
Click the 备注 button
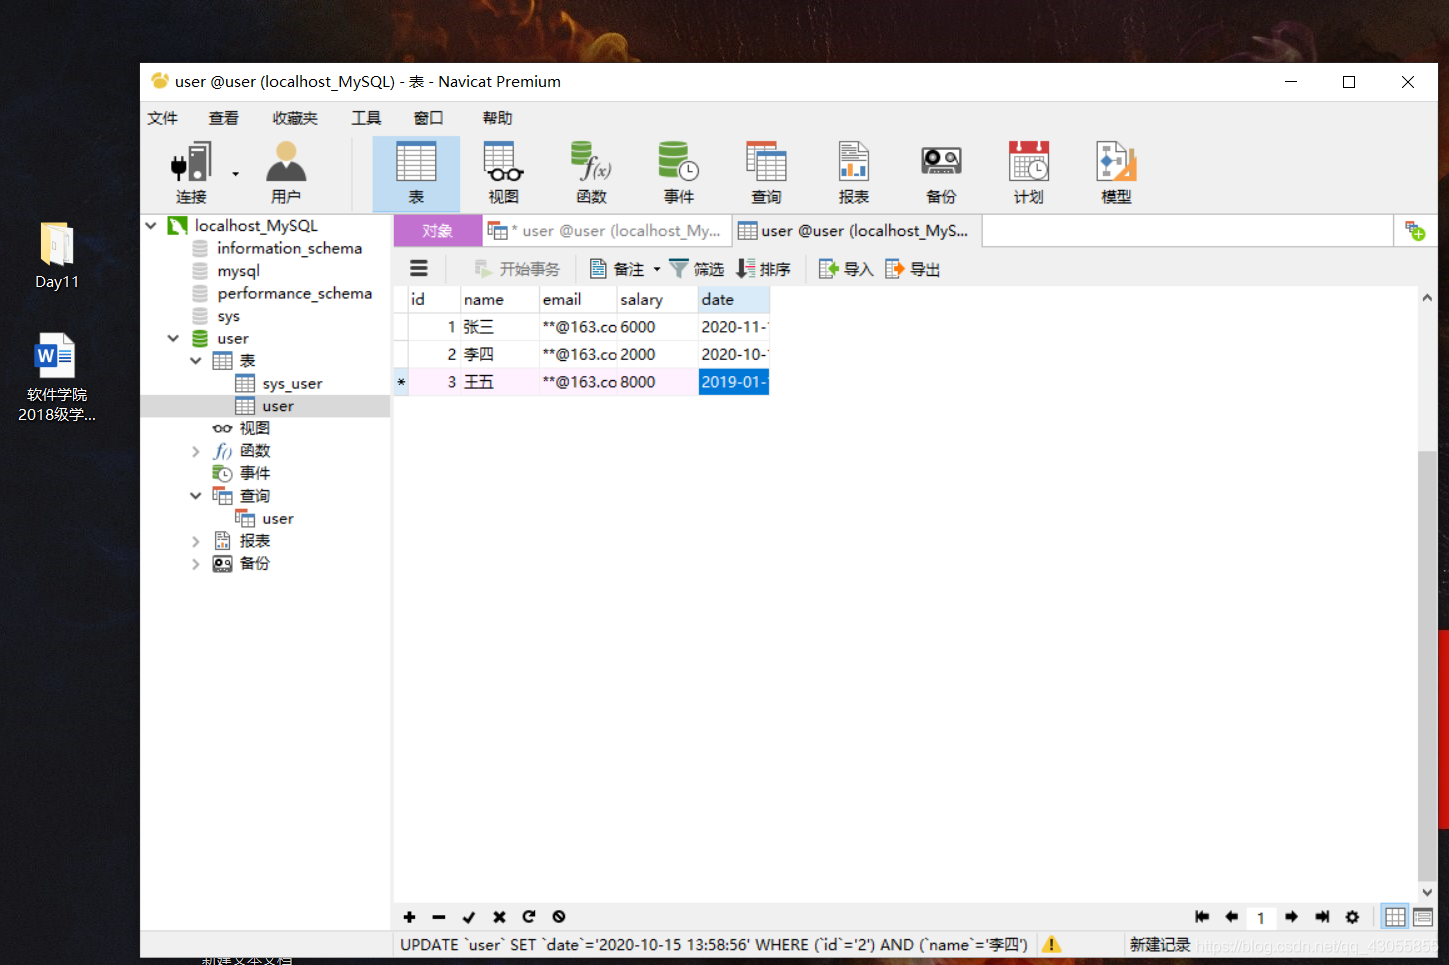click(x=618, y=269)
